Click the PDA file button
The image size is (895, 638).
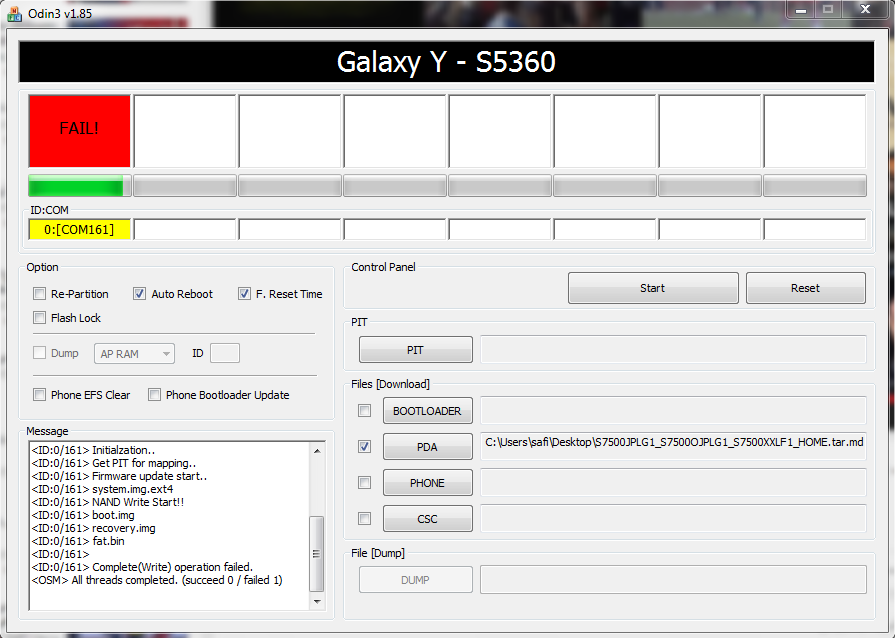[x=428, y=447]
